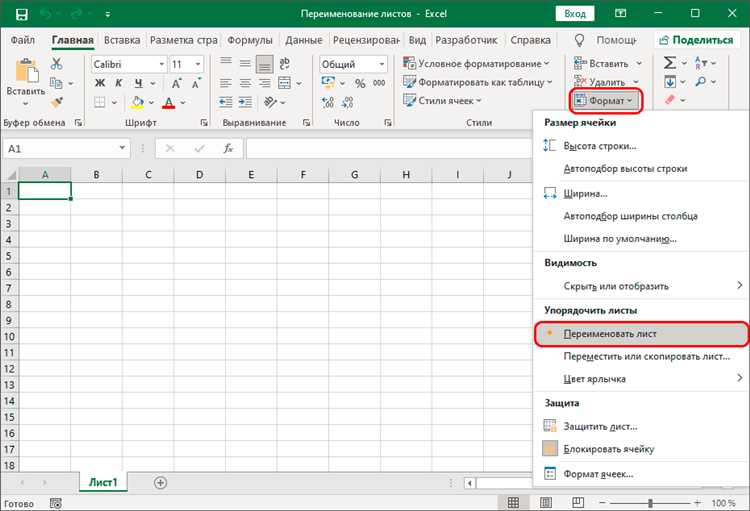Viewport: 750px width, 511px height.
Task: Click the Fill down icon
Action: pos(670,82)
